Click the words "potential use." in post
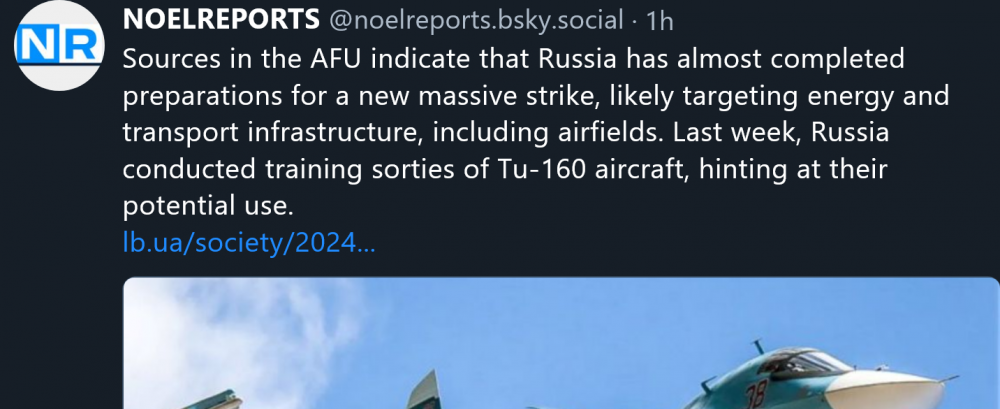The width and height of the screenshot is (1000, 409). [x=207, y=205]
